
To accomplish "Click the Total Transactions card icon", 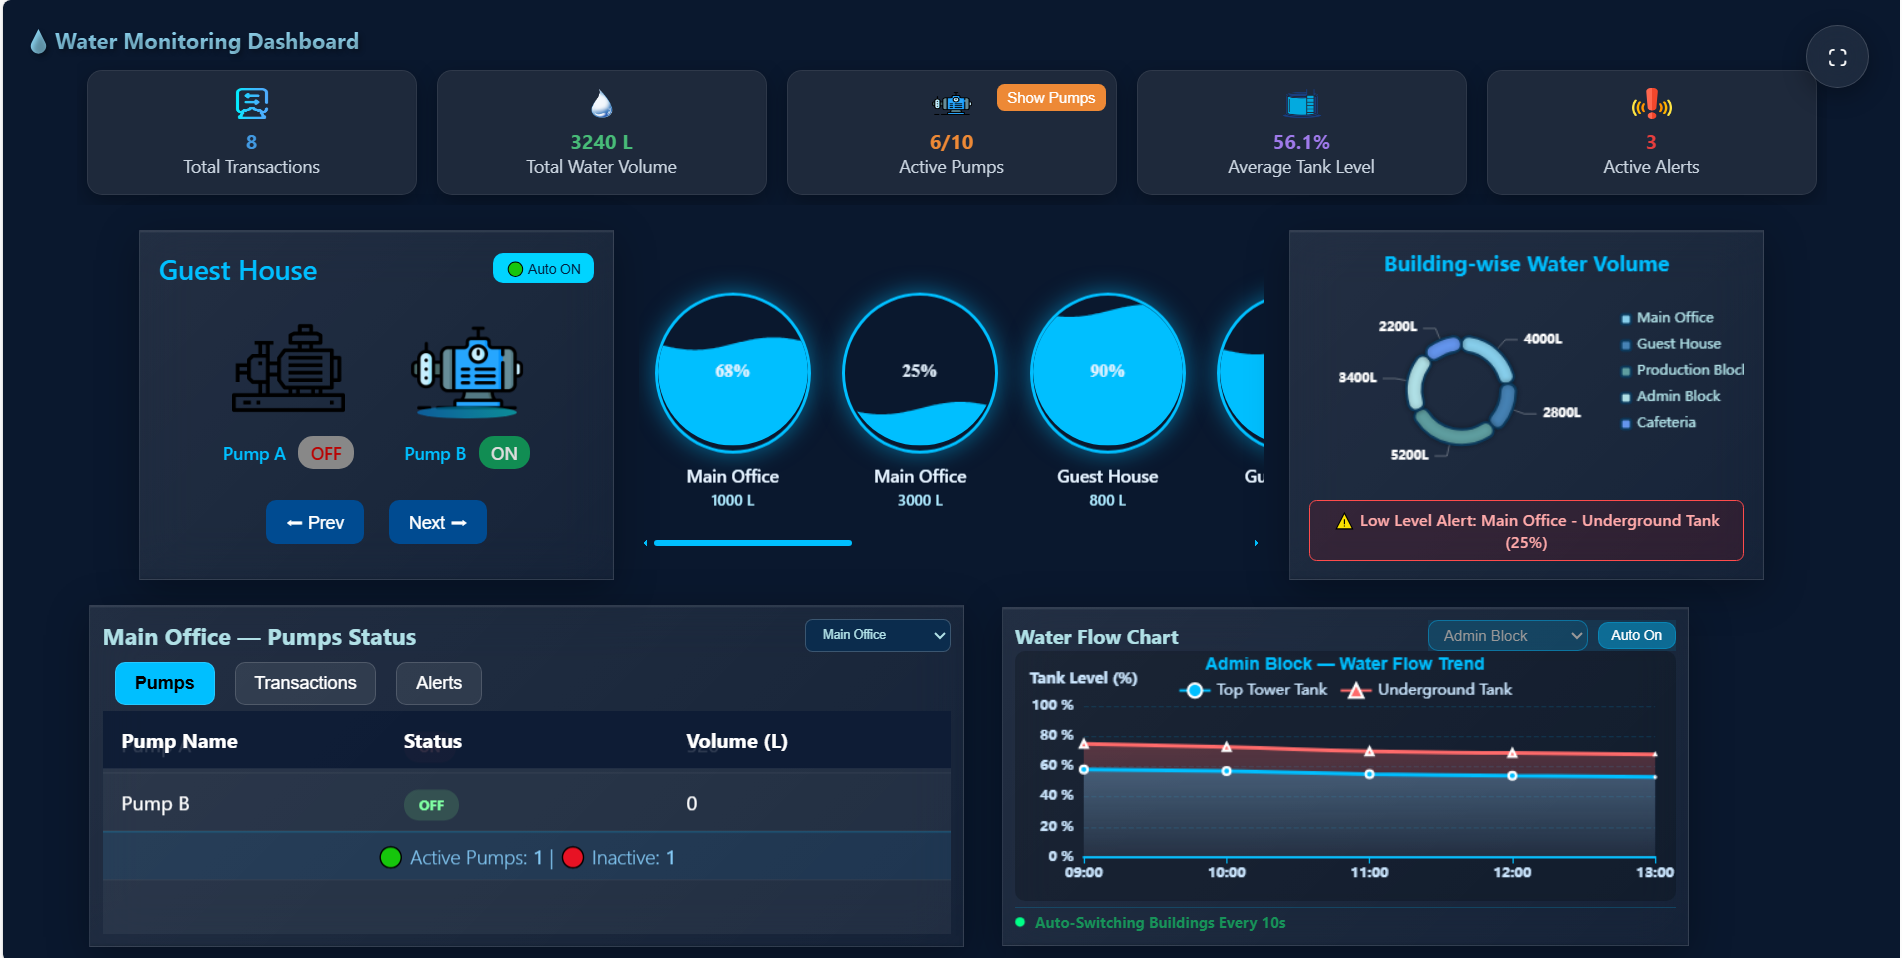I will [251, 103].
